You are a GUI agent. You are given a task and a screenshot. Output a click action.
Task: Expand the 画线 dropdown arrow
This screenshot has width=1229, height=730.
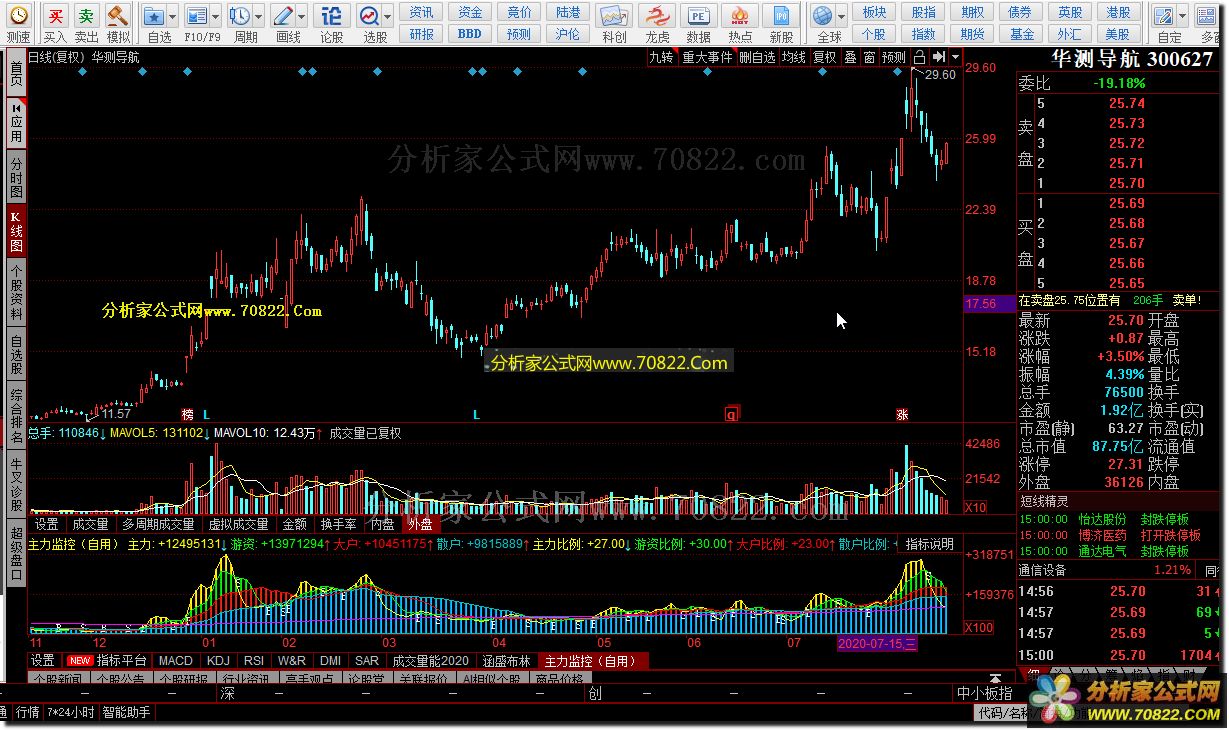302,17
